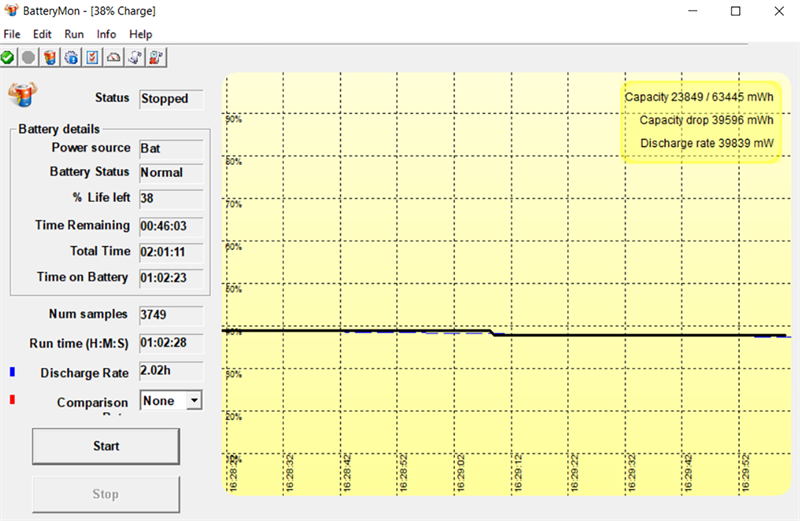Open the gear with info badge icon
This screenshot has height=521, width=800.
71,57
